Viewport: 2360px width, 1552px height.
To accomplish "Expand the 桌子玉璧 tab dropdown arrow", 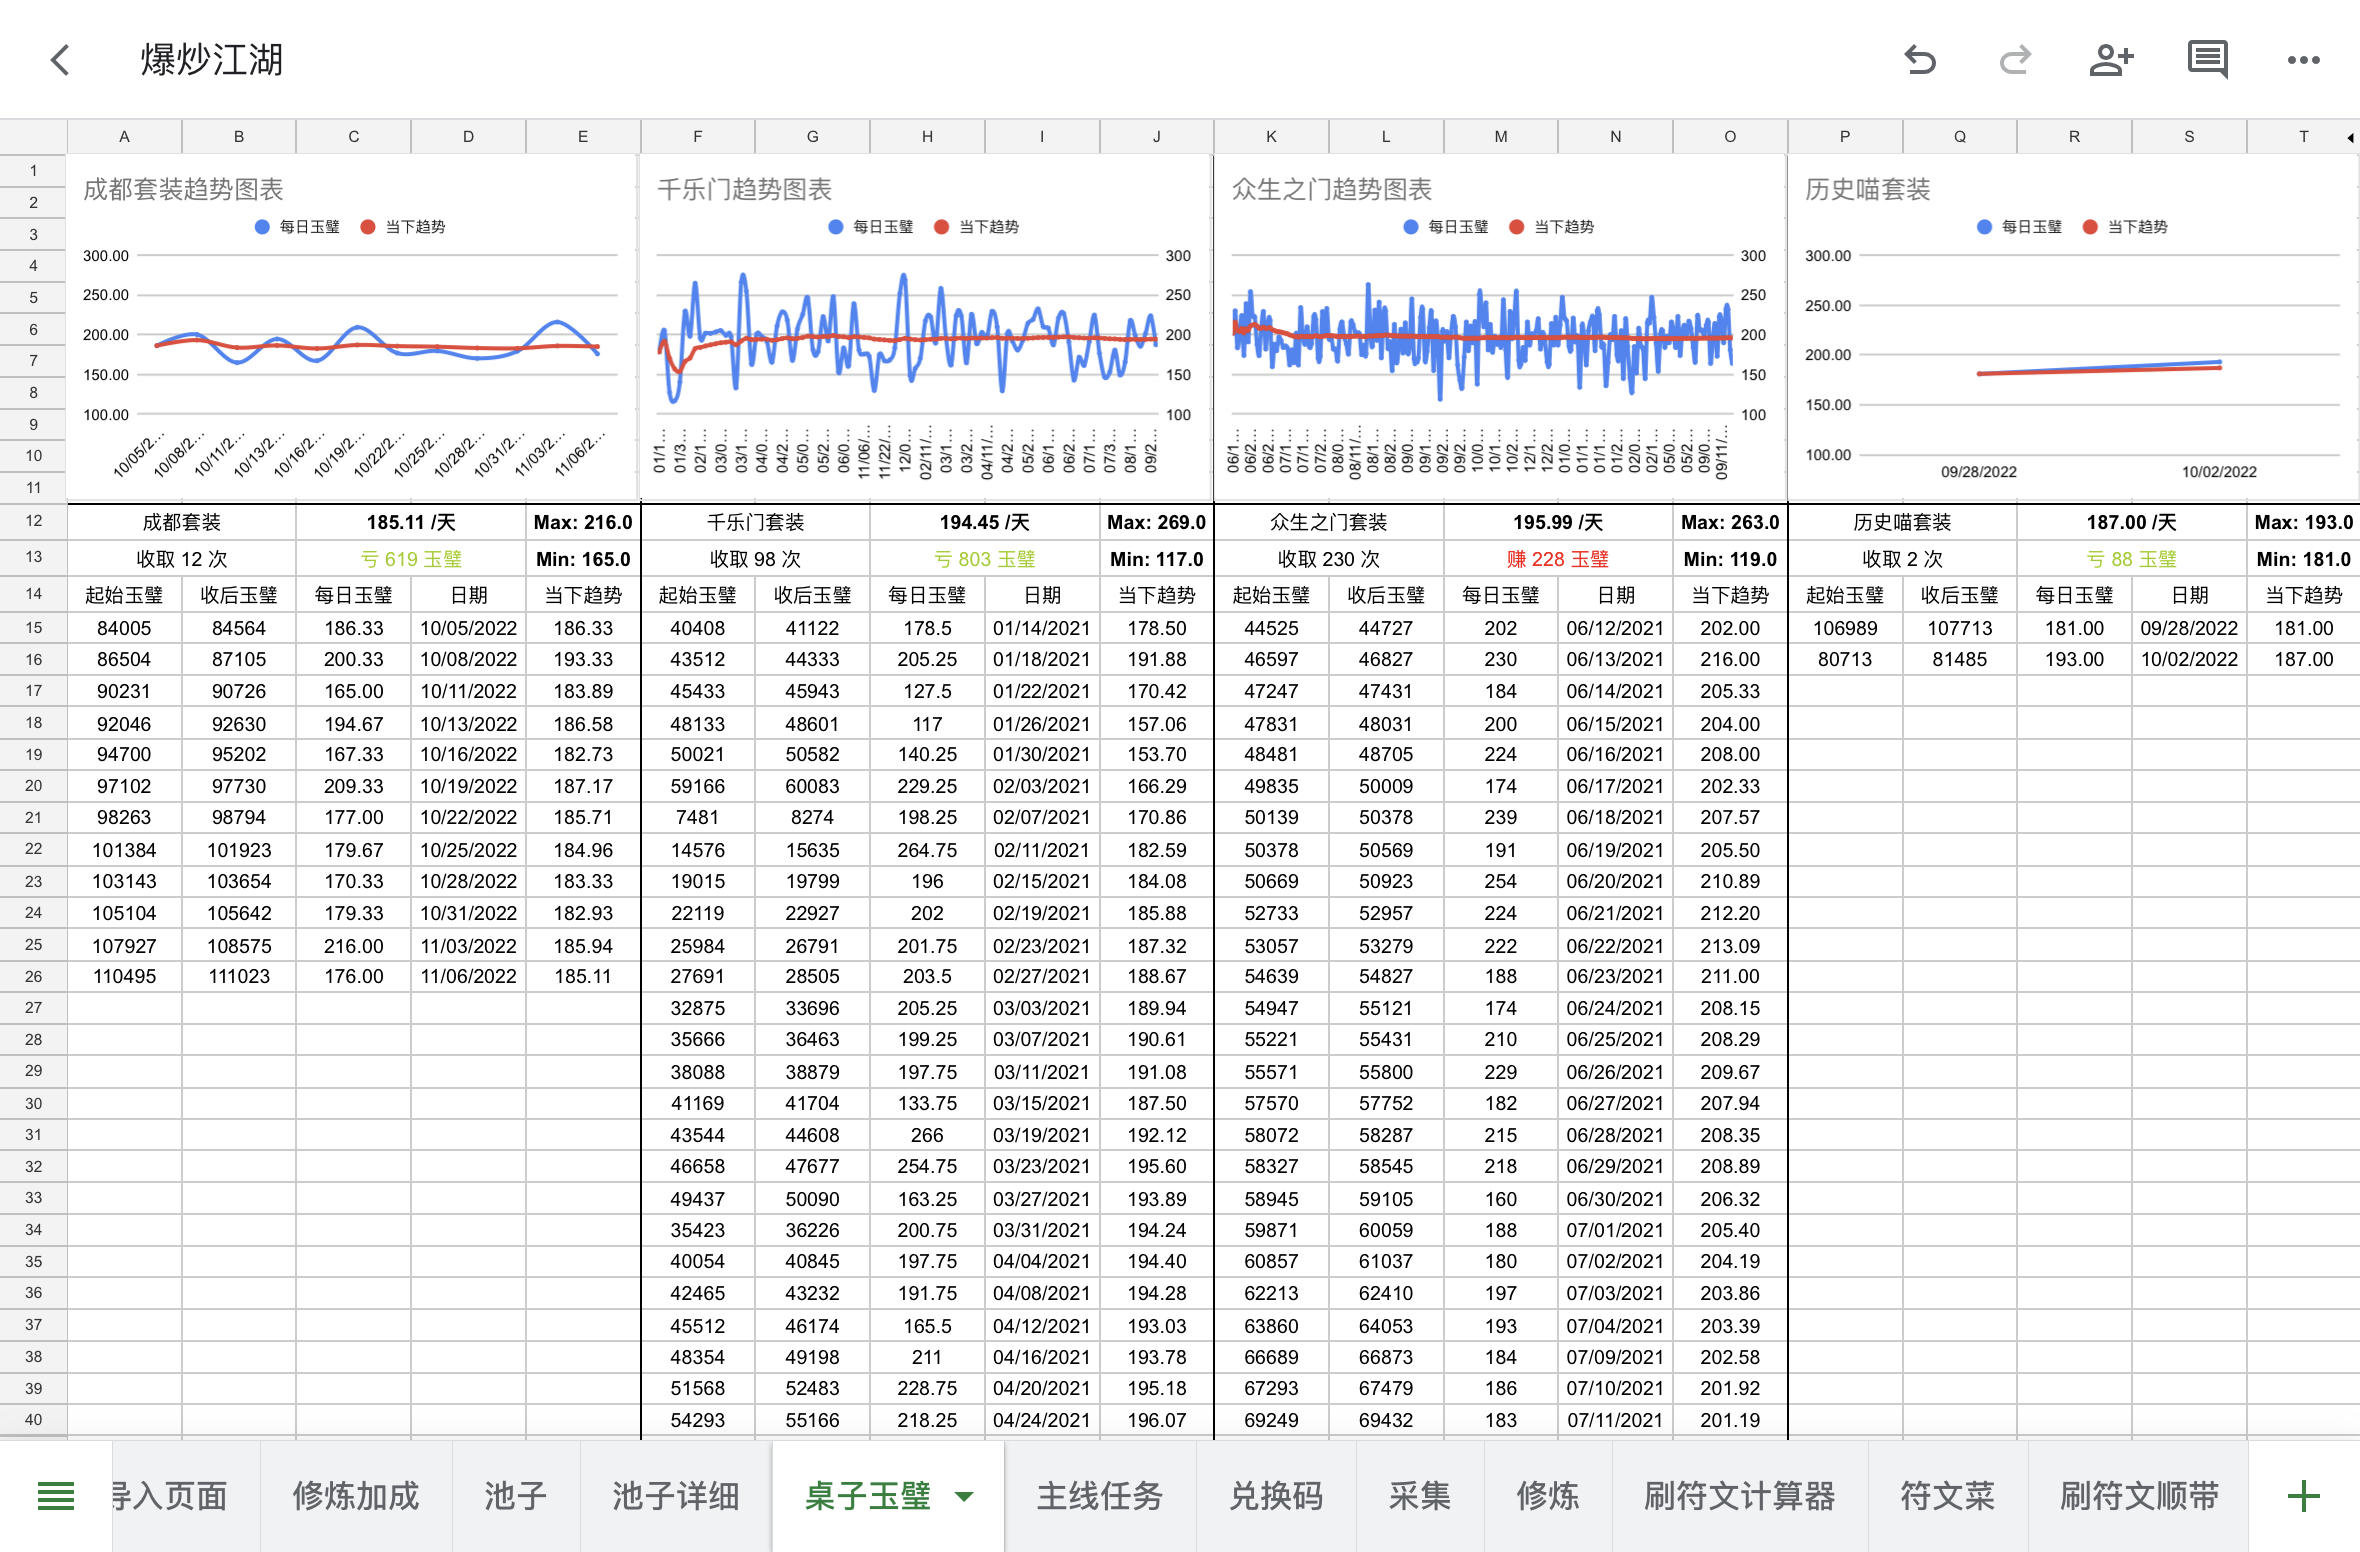I will pyautogui.click(x=964, y=1497).
